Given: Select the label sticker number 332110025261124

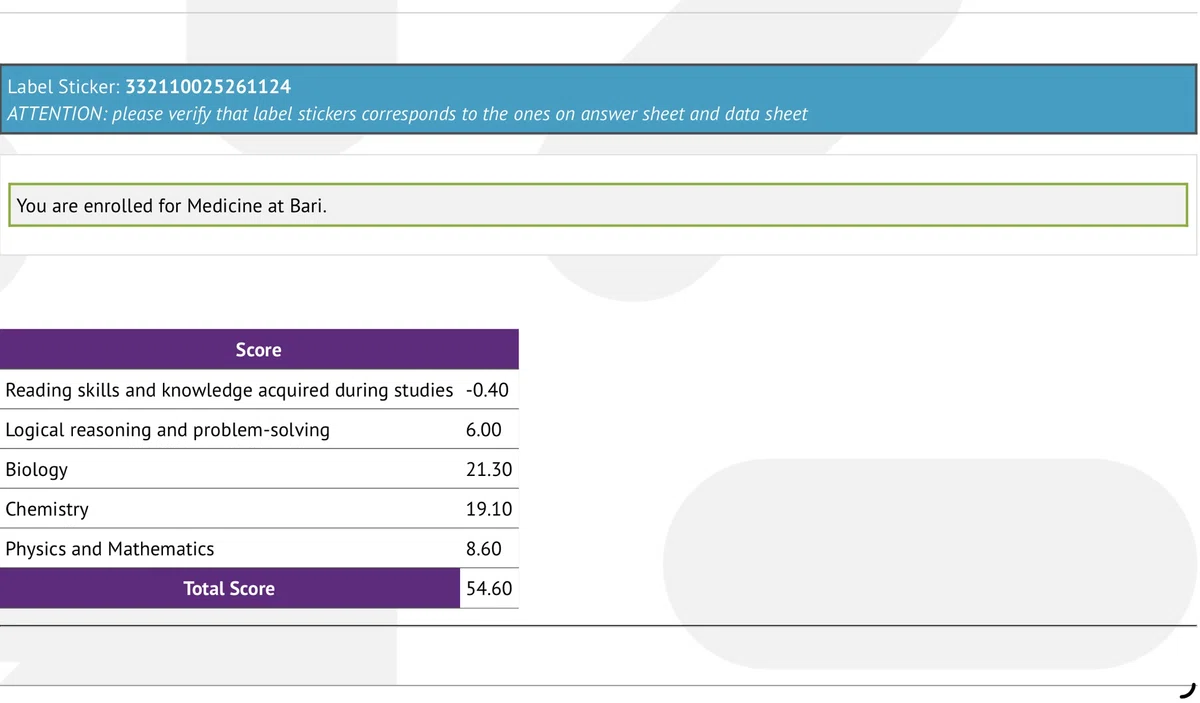Looking at the screenshot, I should point(208,87).
